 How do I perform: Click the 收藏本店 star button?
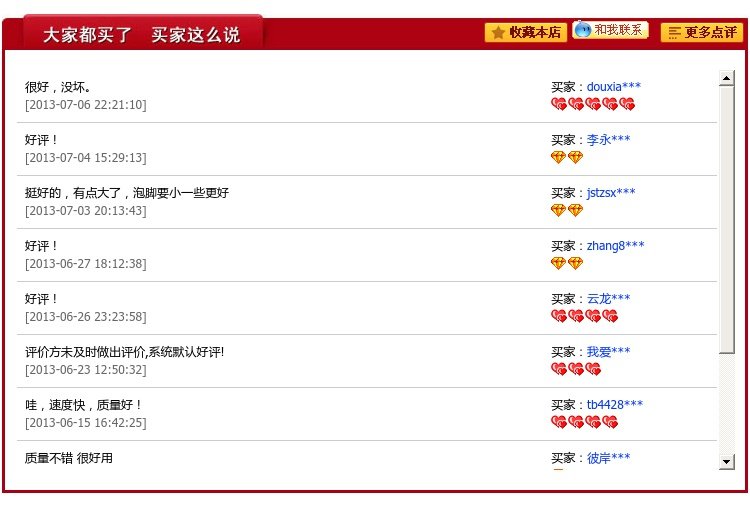click(525, 32)
